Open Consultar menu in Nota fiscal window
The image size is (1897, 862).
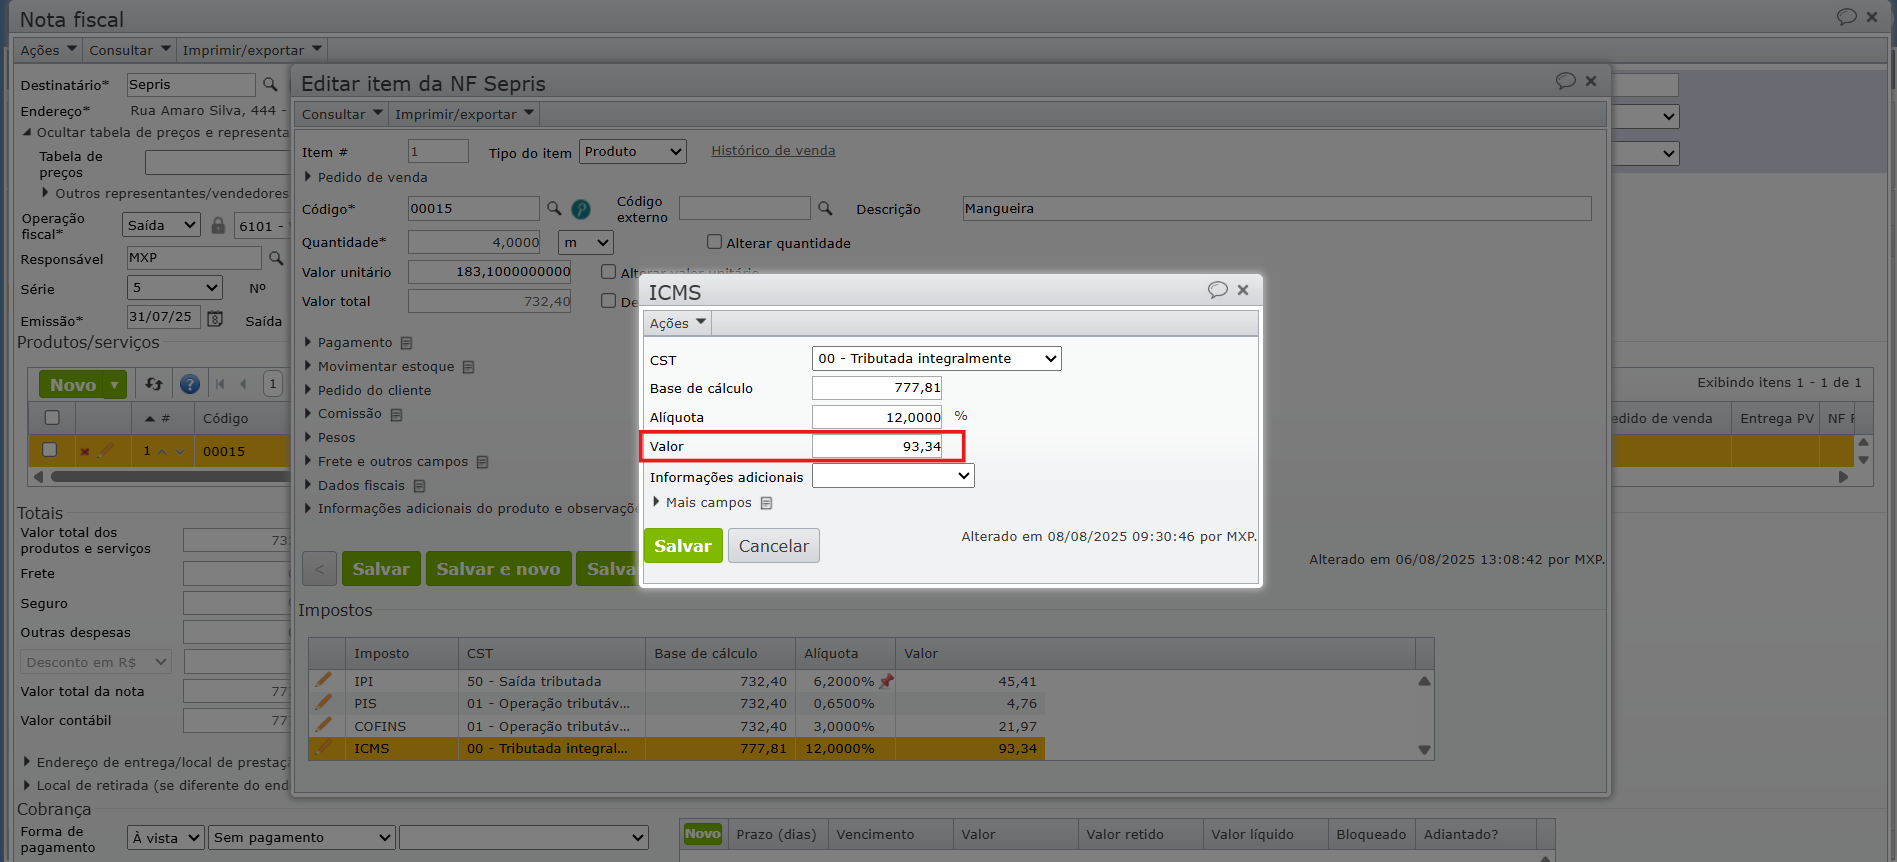point(130,50)
